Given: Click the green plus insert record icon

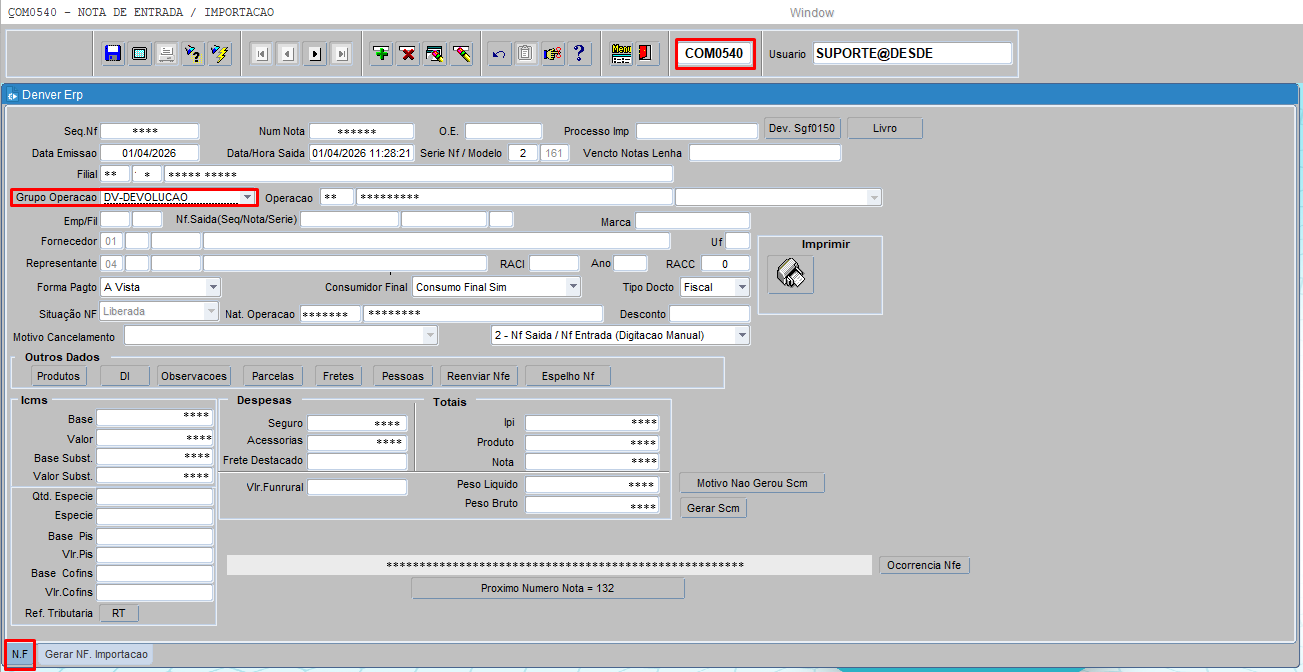Looking at the screenshot, I should pos(381,54).
